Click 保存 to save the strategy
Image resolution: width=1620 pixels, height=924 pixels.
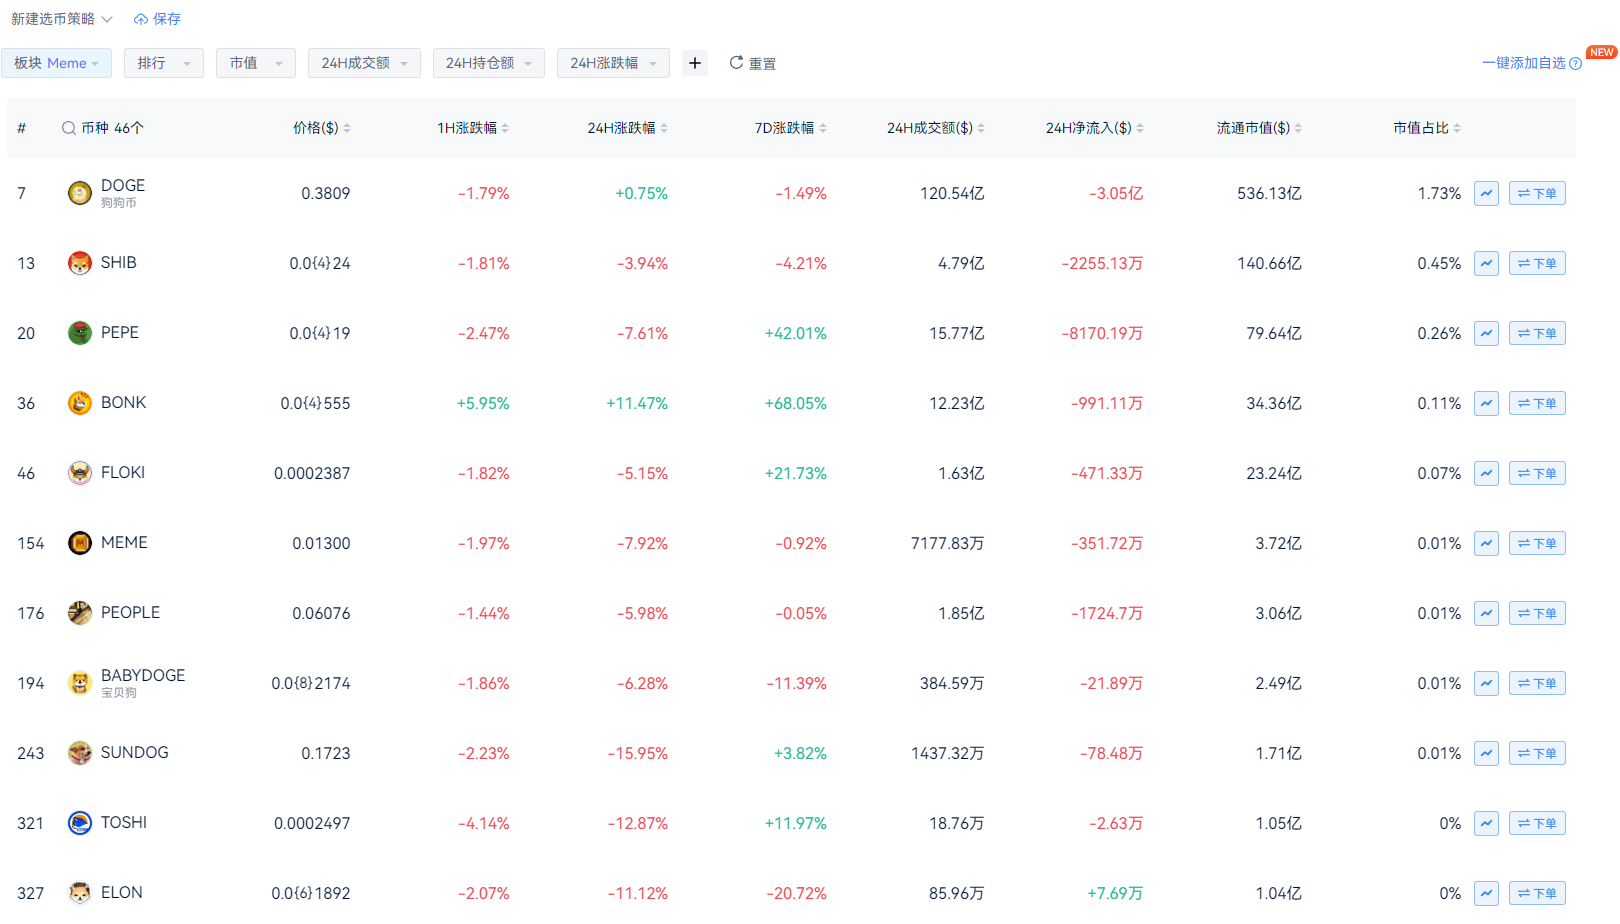coord(158,19)
